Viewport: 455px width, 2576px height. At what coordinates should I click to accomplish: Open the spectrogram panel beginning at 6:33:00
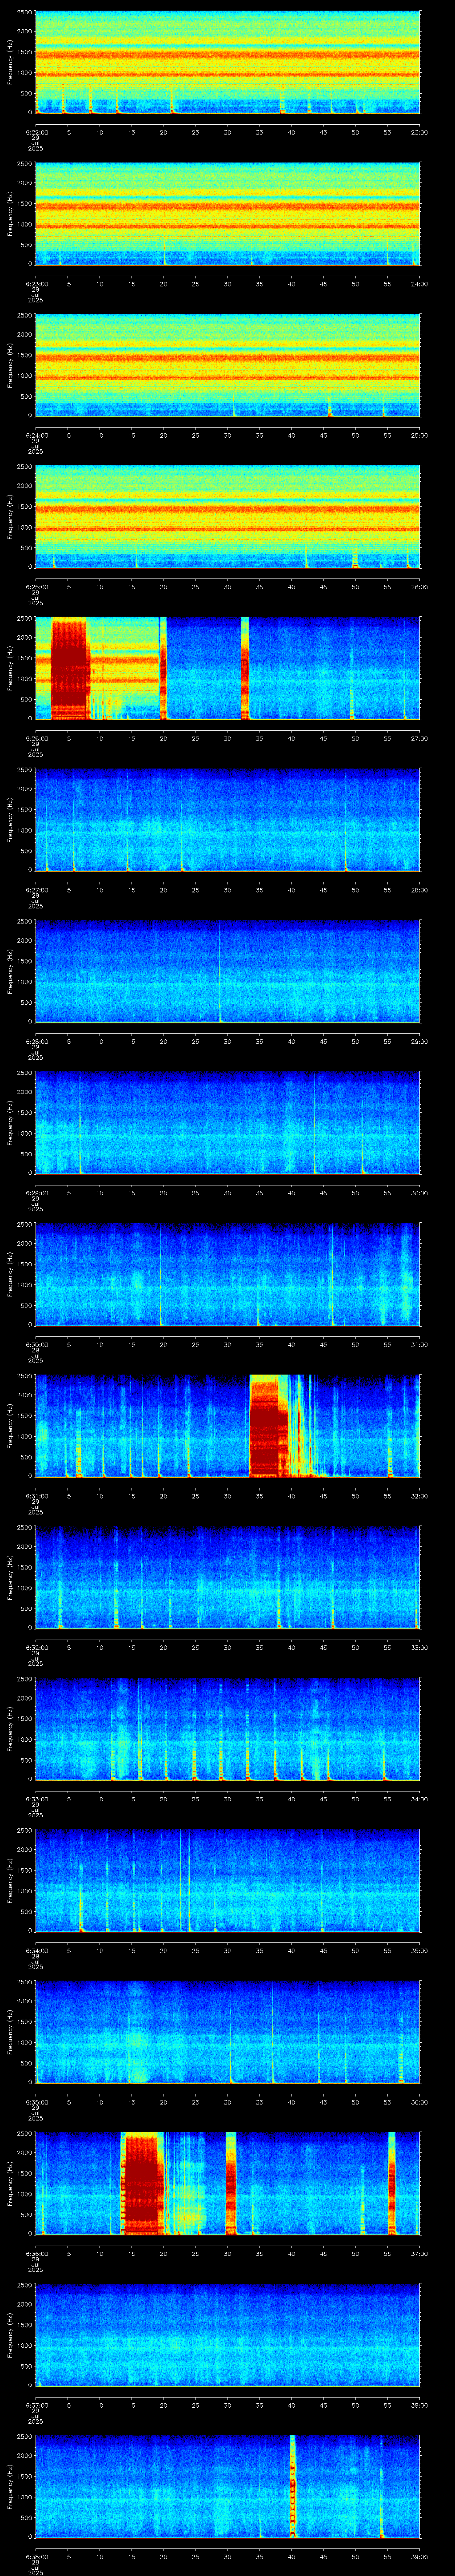click(227, 1728)
